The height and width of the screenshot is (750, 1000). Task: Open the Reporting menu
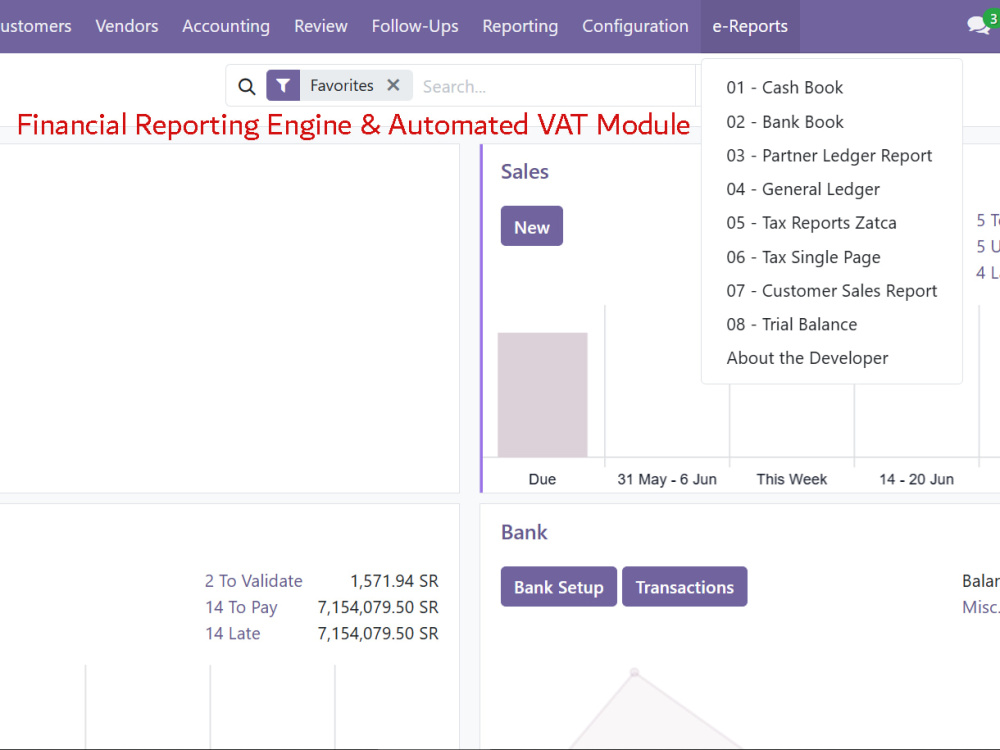(x=520, y=26)
